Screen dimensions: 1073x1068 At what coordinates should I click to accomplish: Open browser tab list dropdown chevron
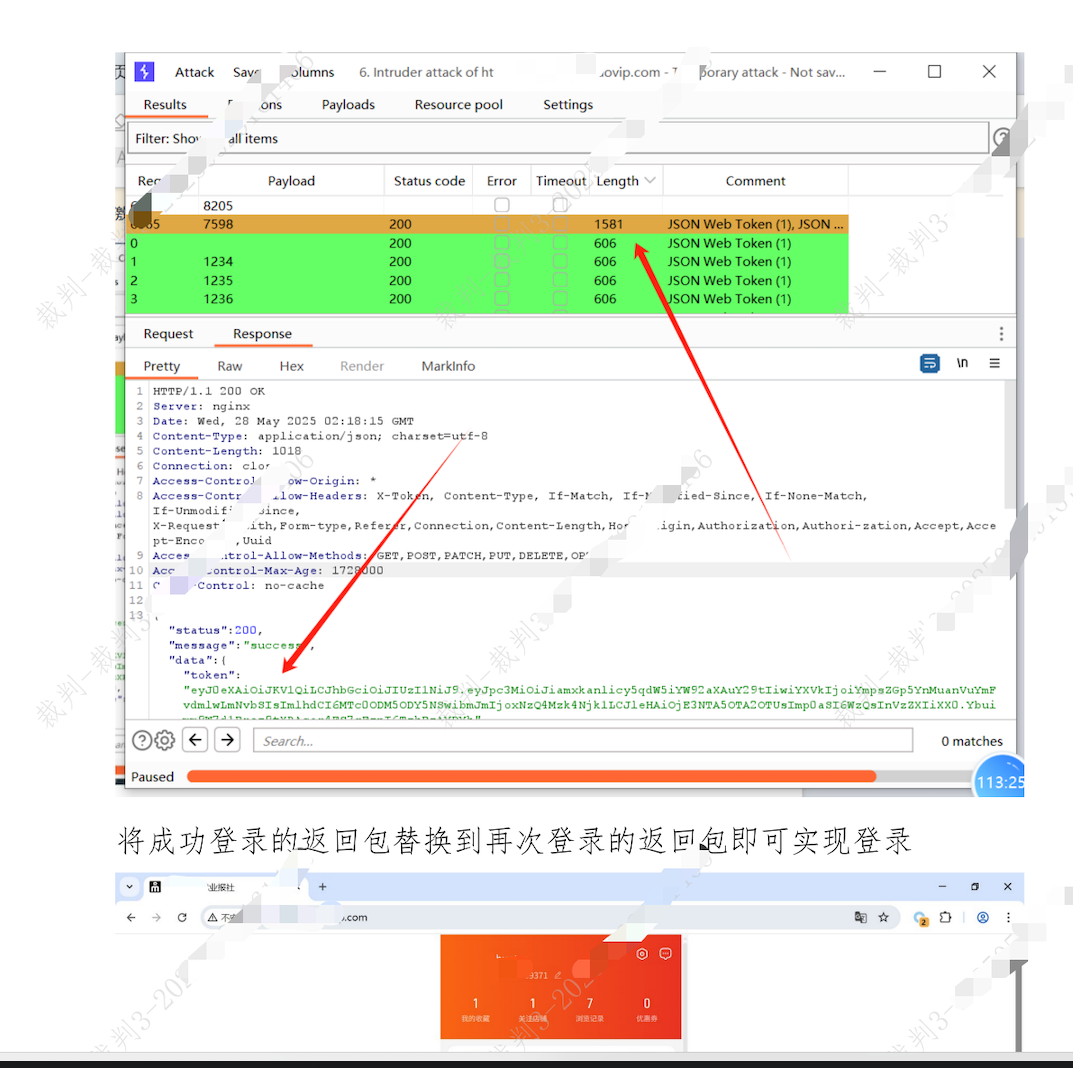(x=129, y=887)
